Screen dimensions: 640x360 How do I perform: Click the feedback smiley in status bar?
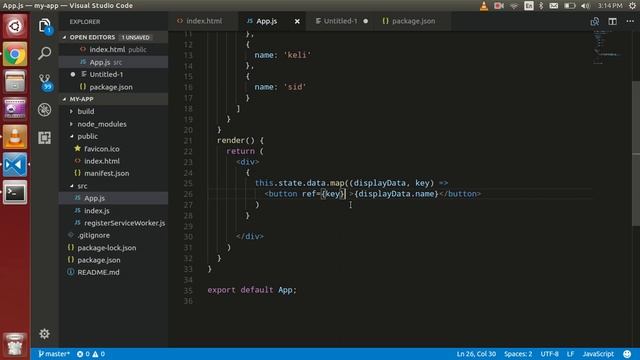[x=627, y=354]
